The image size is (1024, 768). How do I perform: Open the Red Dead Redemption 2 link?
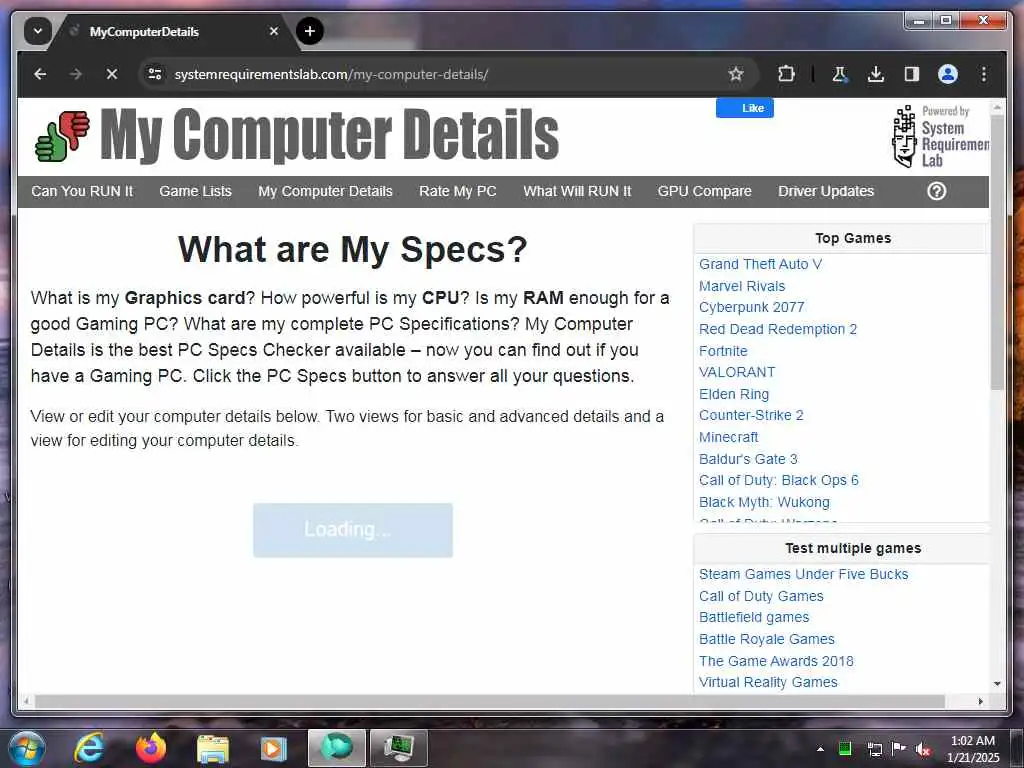point(778,329)
